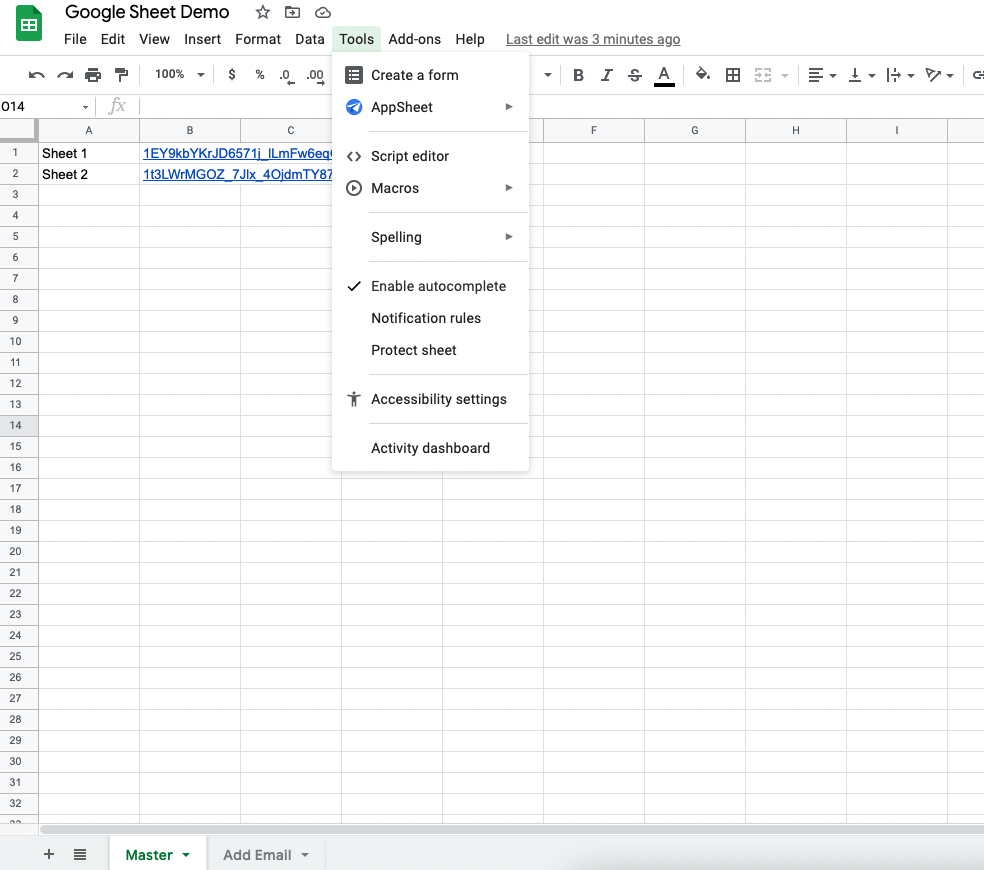The image size is (984, 870).
Task: Open Accessibility settings
Action: point(430,399)
